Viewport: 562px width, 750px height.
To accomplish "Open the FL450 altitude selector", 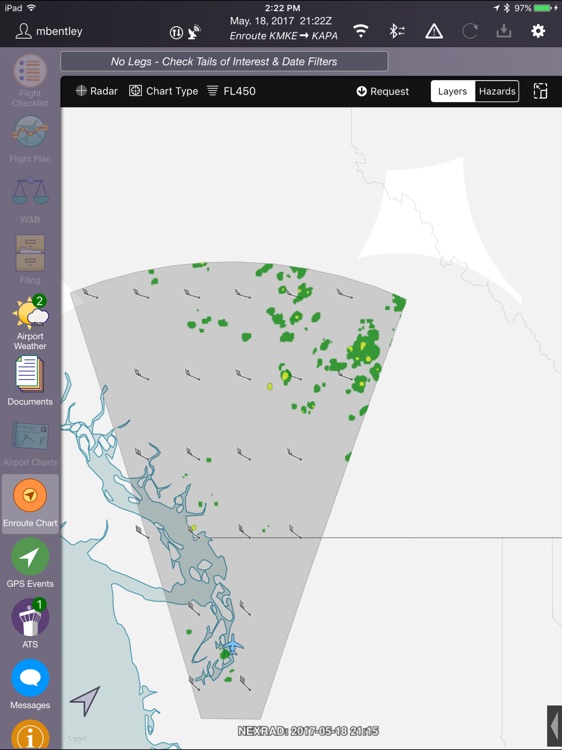I will (x=231, y=91).
